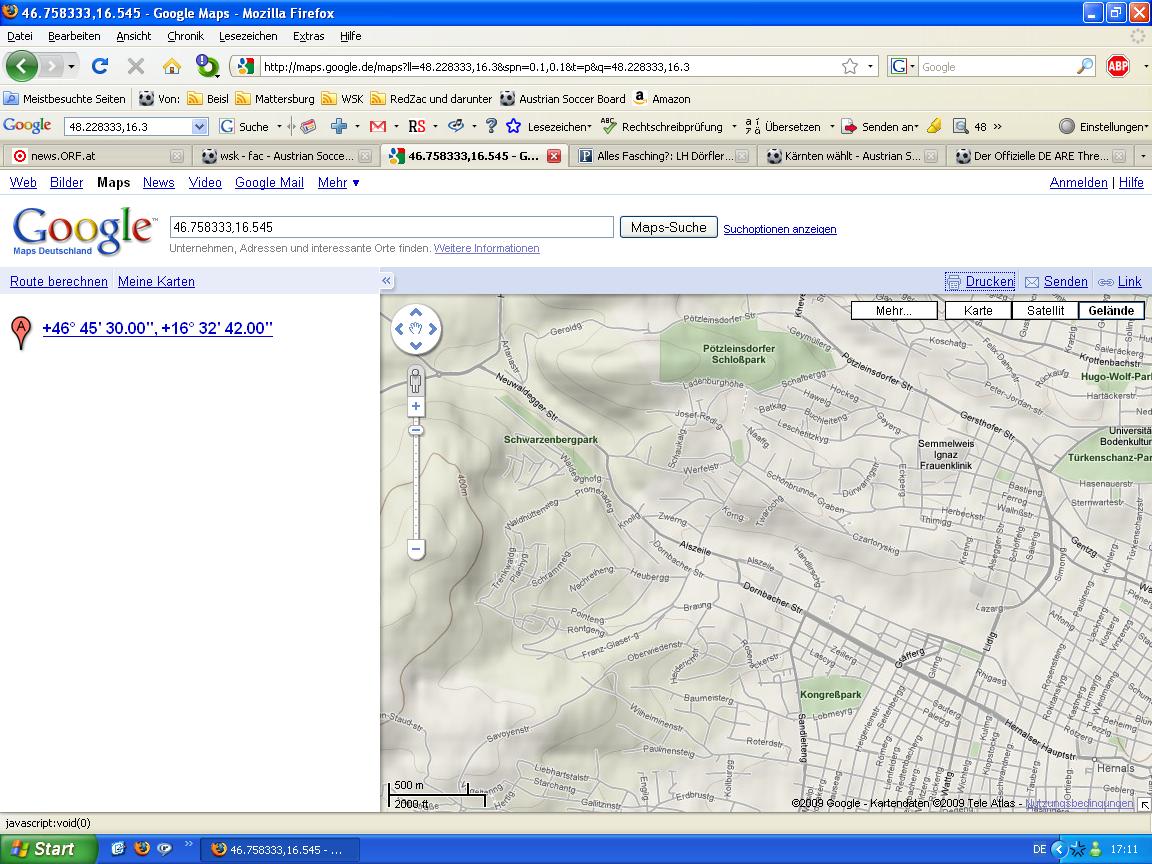Viewport: 1152px width, 864px height.
Task: Run search with the magnifier in Google search box
Action: point(1084,66)
